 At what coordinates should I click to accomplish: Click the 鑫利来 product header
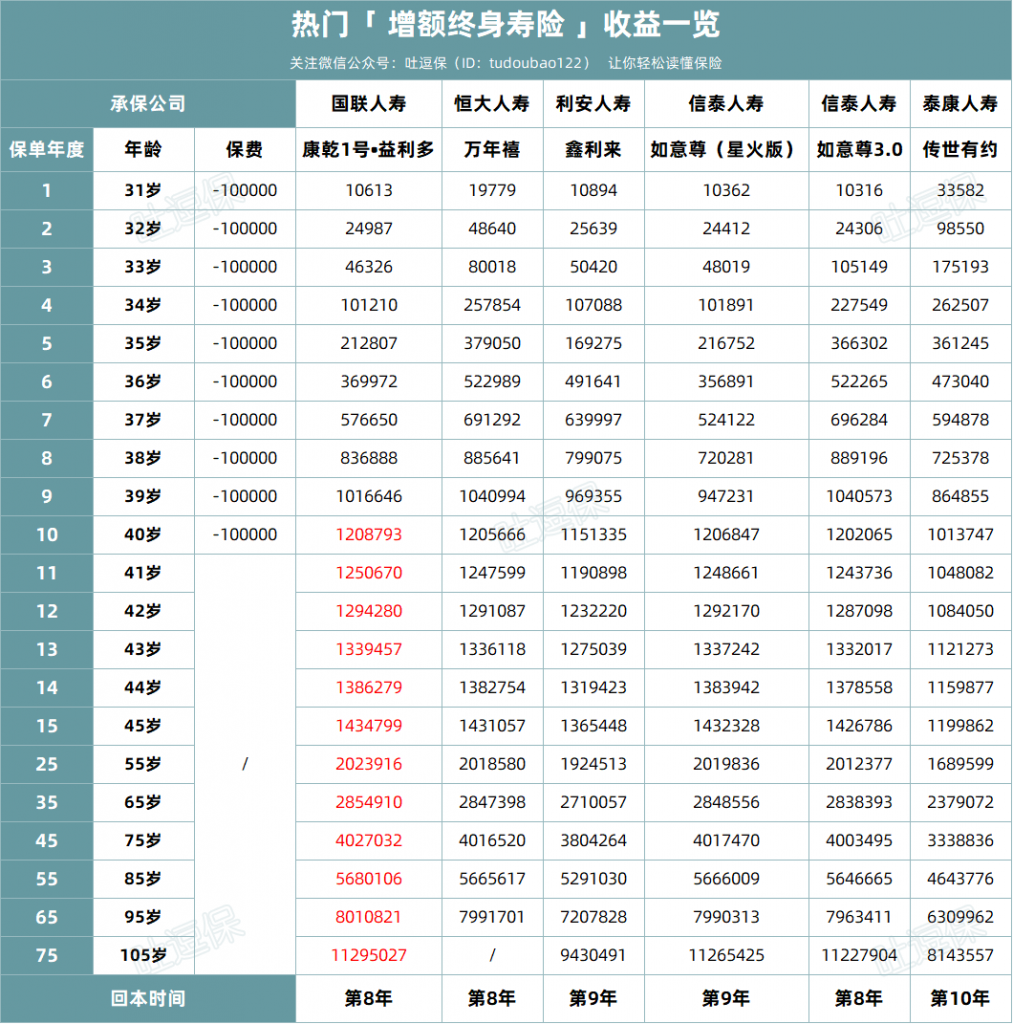click(593, 150)
